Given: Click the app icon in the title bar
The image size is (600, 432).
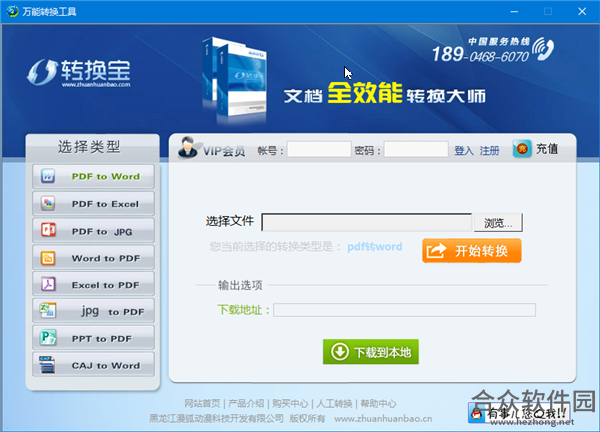Looking at the screenshot, I should tap(12, 11).
